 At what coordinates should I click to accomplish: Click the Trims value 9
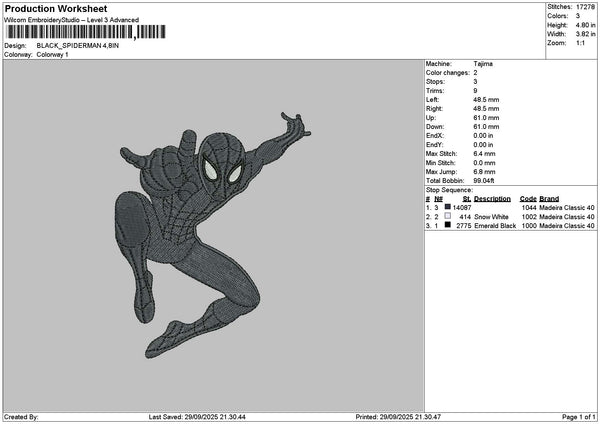click(x=475, y=91)
